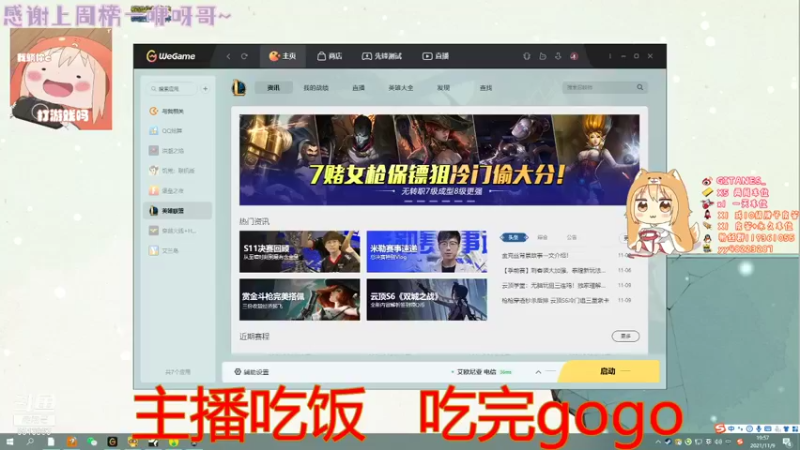Add an app with plus button
The width and height of the screenshot is (800, 450).
[x=205, y=89]
